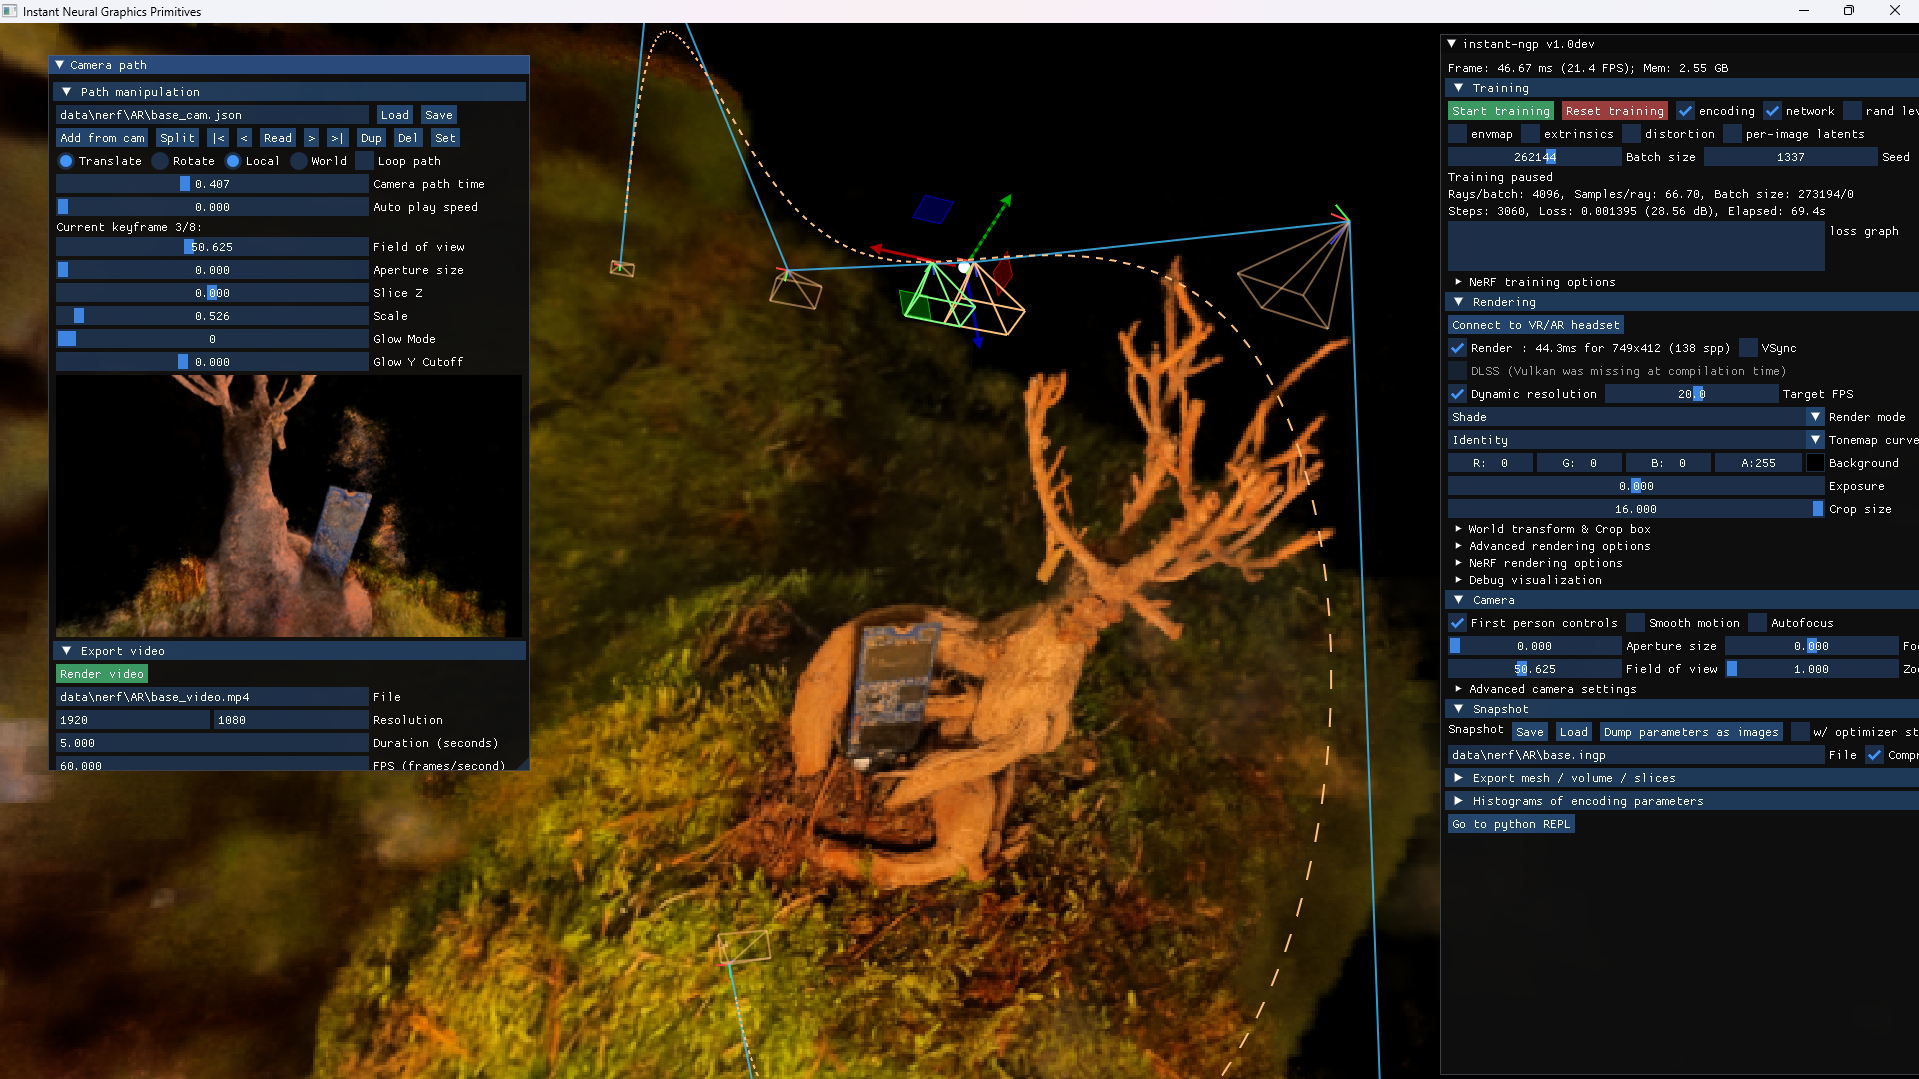Click Add from cam button
Viewport: 1919px width, 1079px height.
pos(102,138)
